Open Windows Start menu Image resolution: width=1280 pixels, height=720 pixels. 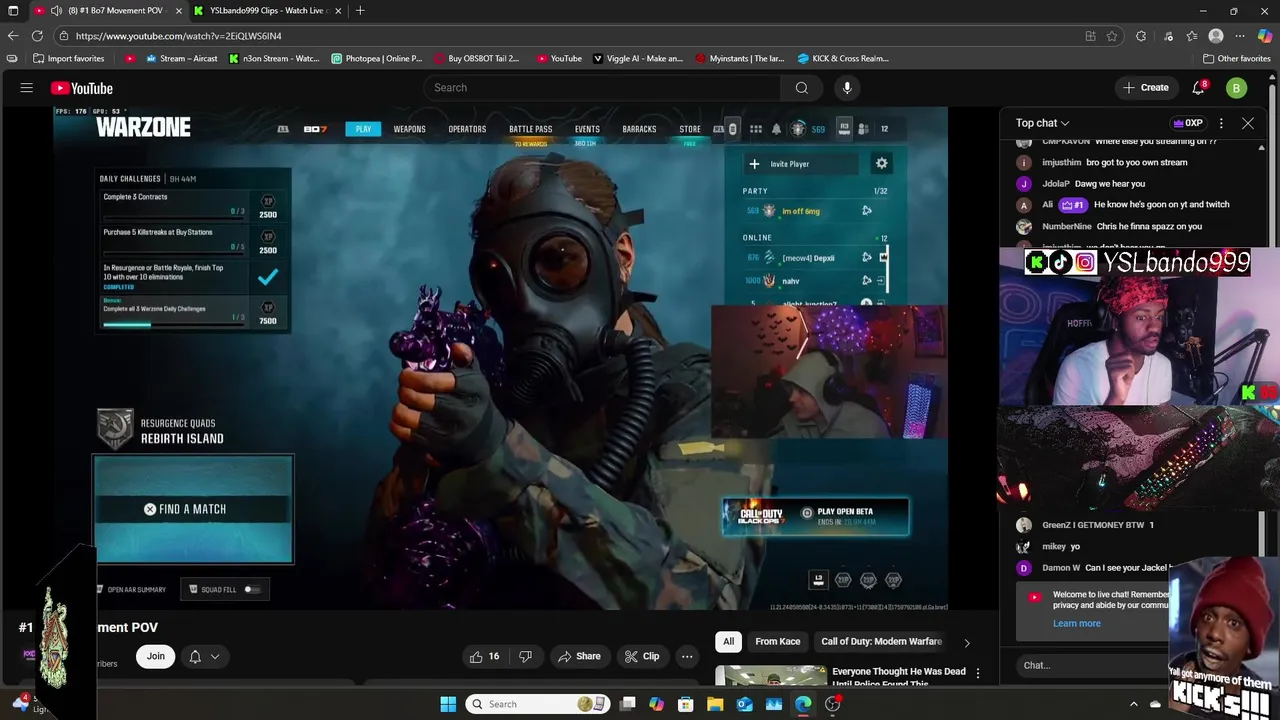[448, 704]
